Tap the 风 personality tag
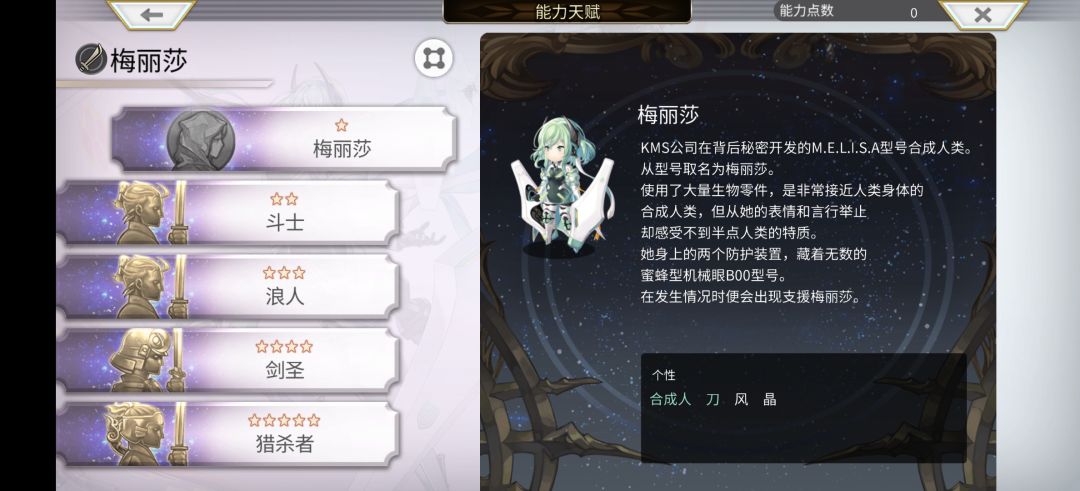 pyautogui.click(x=741, y=399)
